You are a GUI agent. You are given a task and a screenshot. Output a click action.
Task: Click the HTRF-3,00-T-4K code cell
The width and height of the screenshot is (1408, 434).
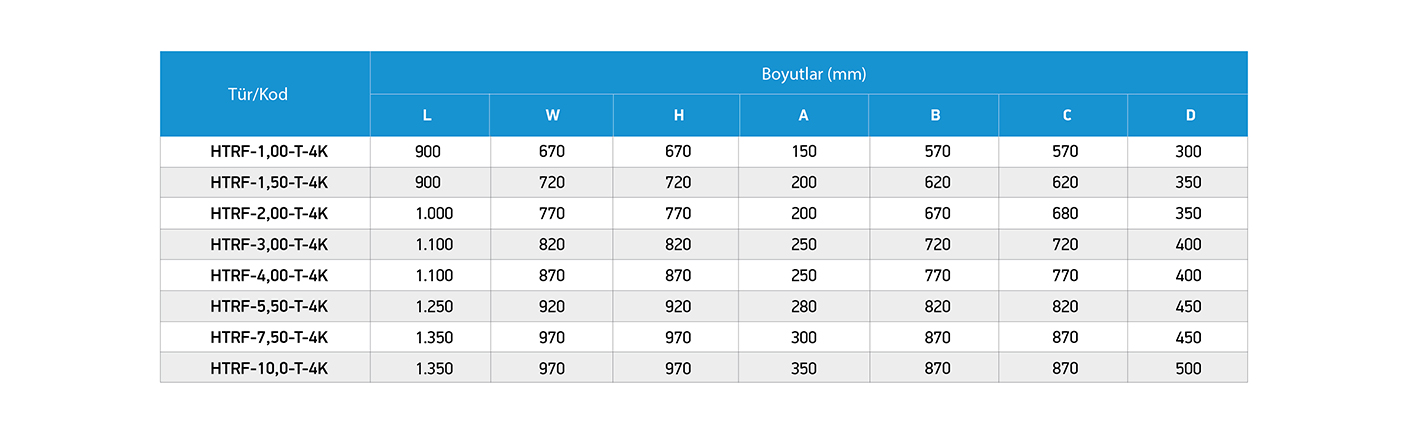pyautogui.click(x=265, y=244)
